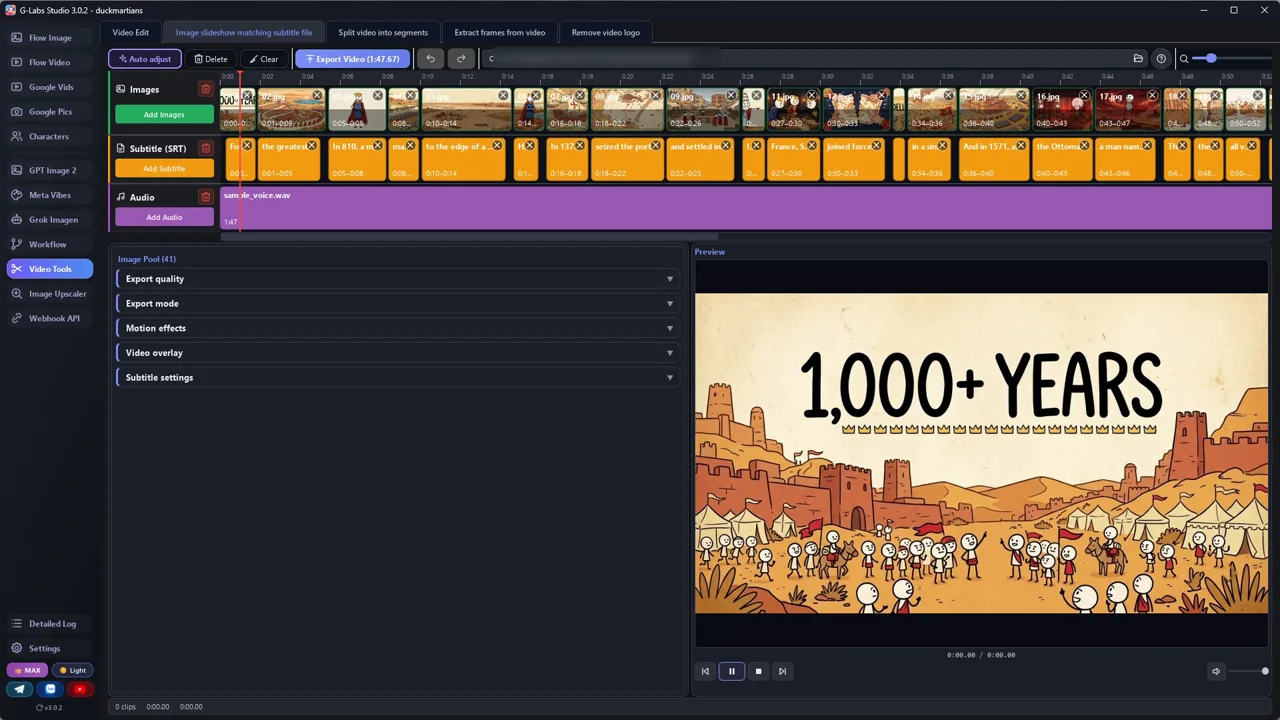Open Split video into segments tab
1280x720 pixels.
point(383,33)
